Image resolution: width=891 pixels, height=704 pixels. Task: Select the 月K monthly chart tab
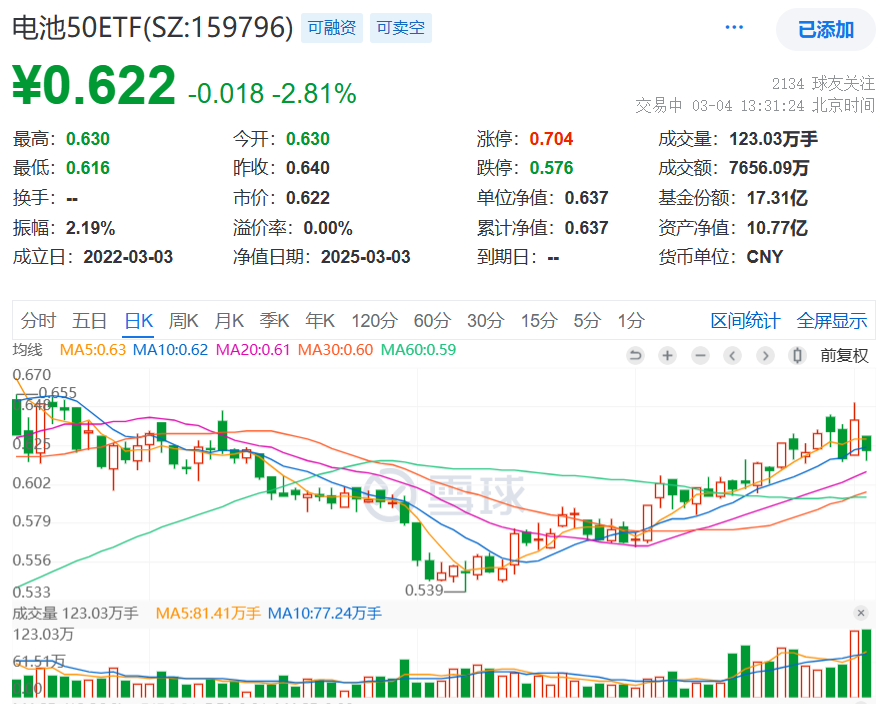pos(230,321)
